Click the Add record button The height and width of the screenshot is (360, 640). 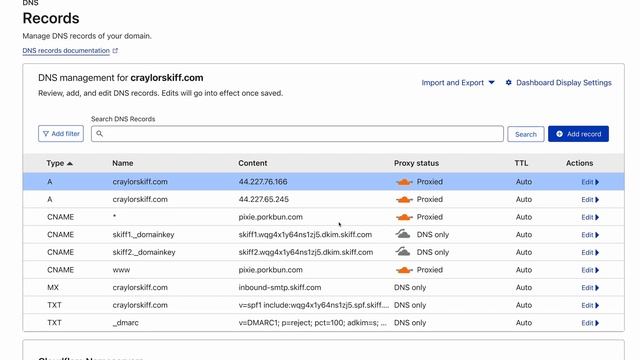click(578, 134)
